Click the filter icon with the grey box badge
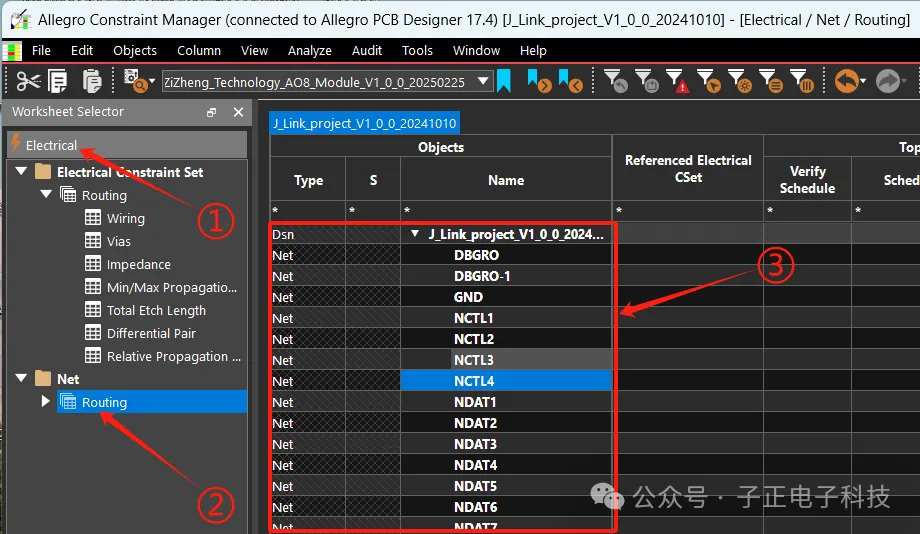 click(647, 81)
